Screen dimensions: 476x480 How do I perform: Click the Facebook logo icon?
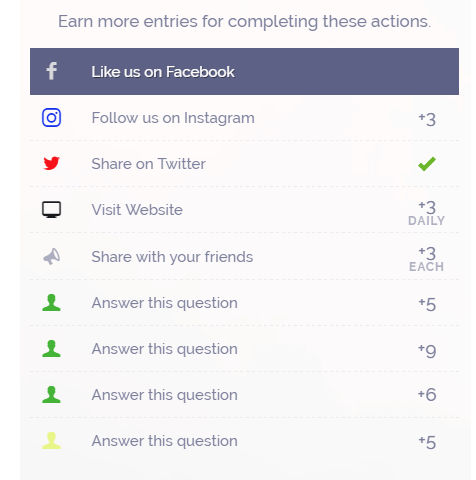tap(52, 71)
